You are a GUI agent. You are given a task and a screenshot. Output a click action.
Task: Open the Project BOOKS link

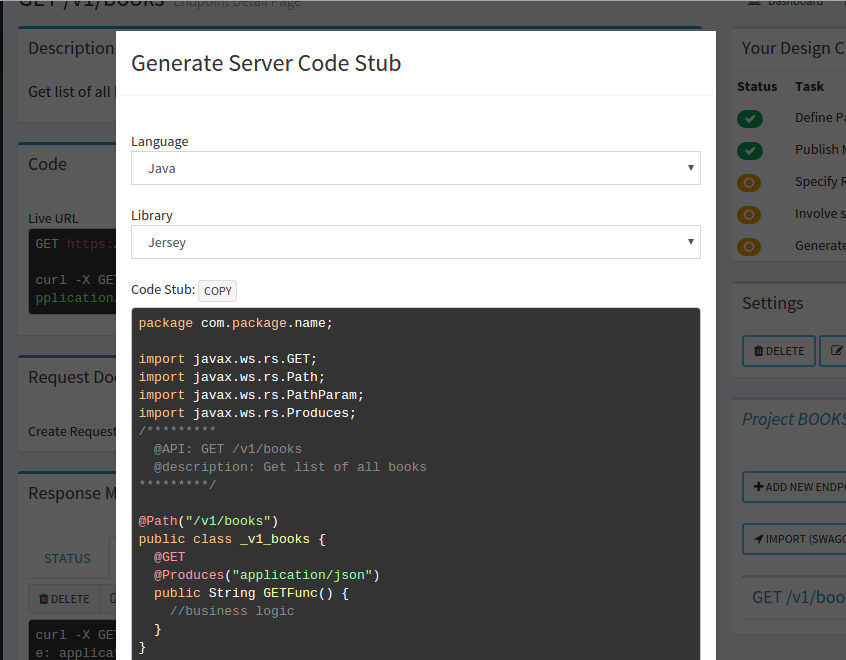coord(794,419)
